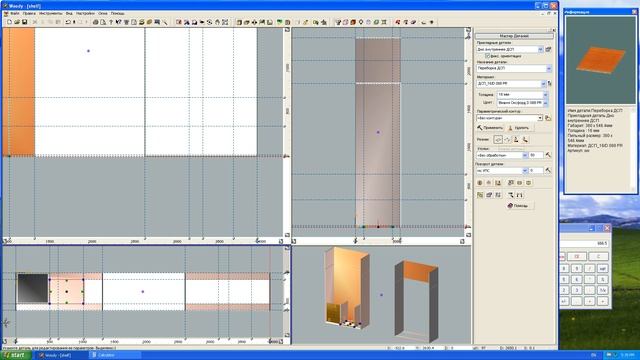Viewport: 640px width, 360px height.
Task: Click hammer icon in Уголки row
Action: 548,155
